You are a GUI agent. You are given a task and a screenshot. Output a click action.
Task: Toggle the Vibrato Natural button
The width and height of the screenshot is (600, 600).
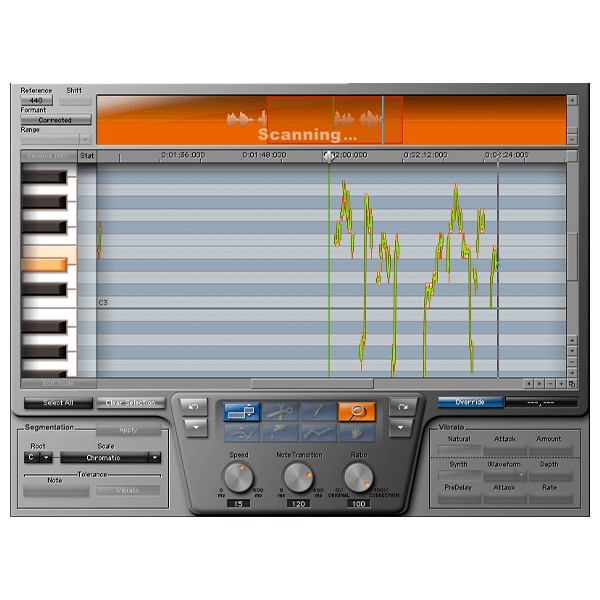(460, 450)
